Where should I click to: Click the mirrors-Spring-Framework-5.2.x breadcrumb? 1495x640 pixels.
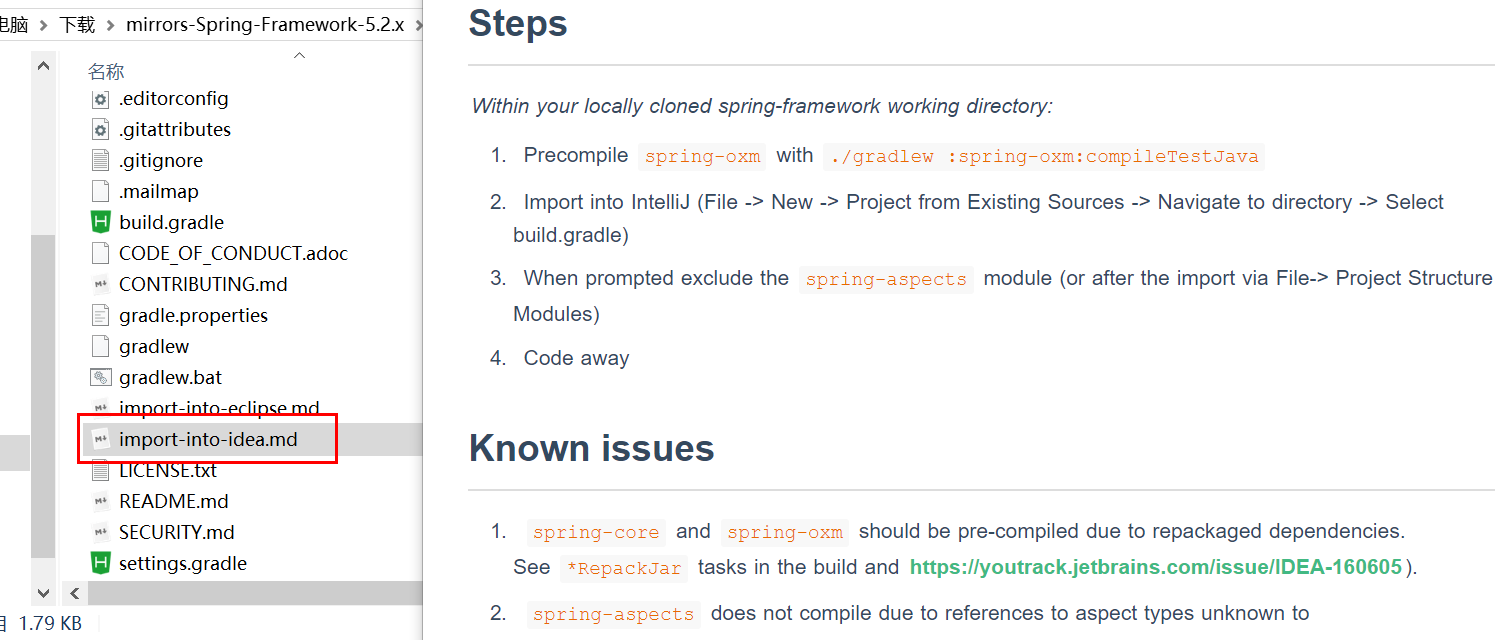(265, 25)
